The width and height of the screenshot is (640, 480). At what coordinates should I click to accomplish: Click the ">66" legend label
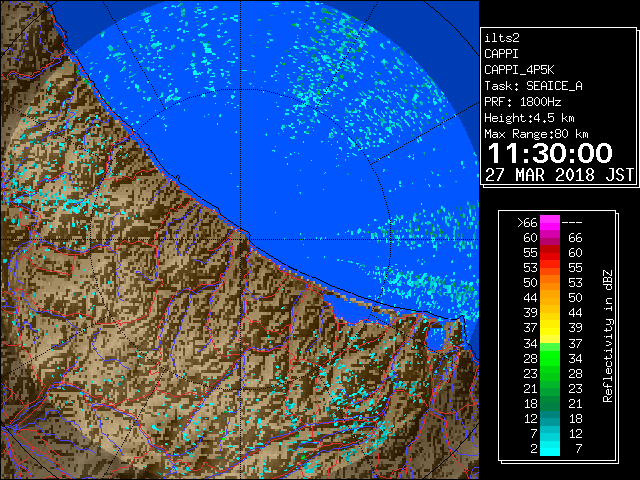click(527, 223)
